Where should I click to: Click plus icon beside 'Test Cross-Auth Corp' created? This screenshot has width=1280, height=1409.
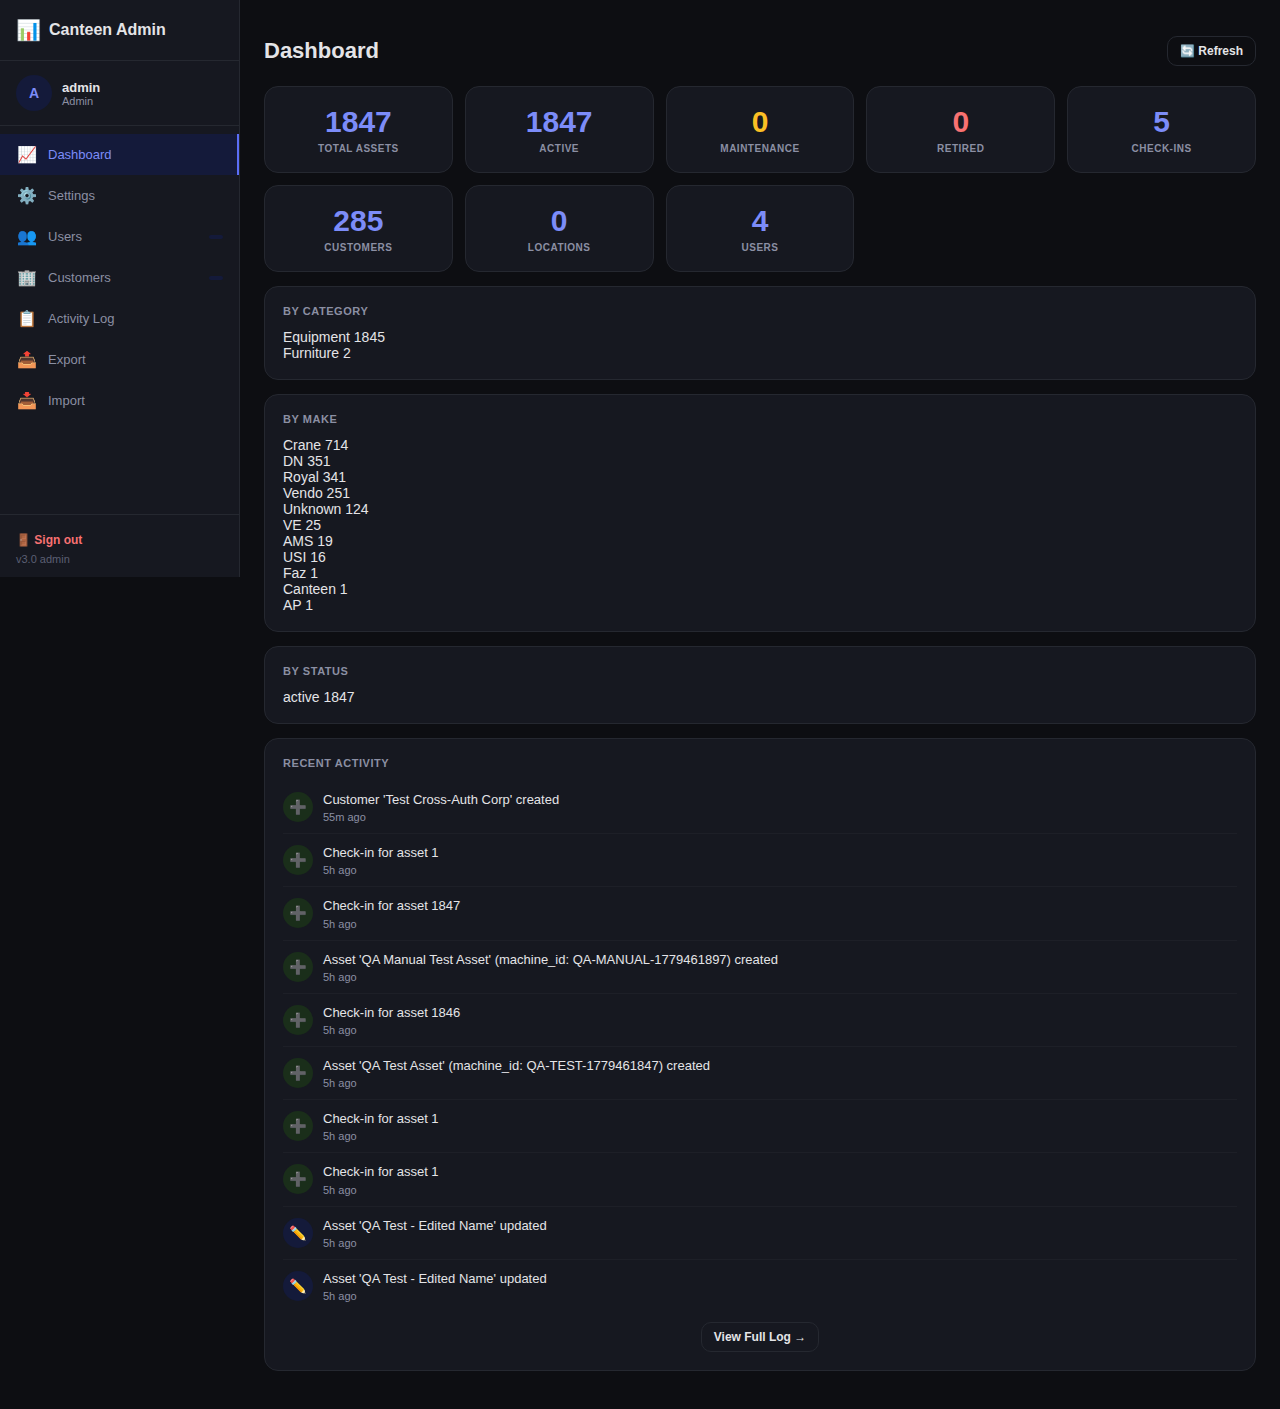pos(298,807)
